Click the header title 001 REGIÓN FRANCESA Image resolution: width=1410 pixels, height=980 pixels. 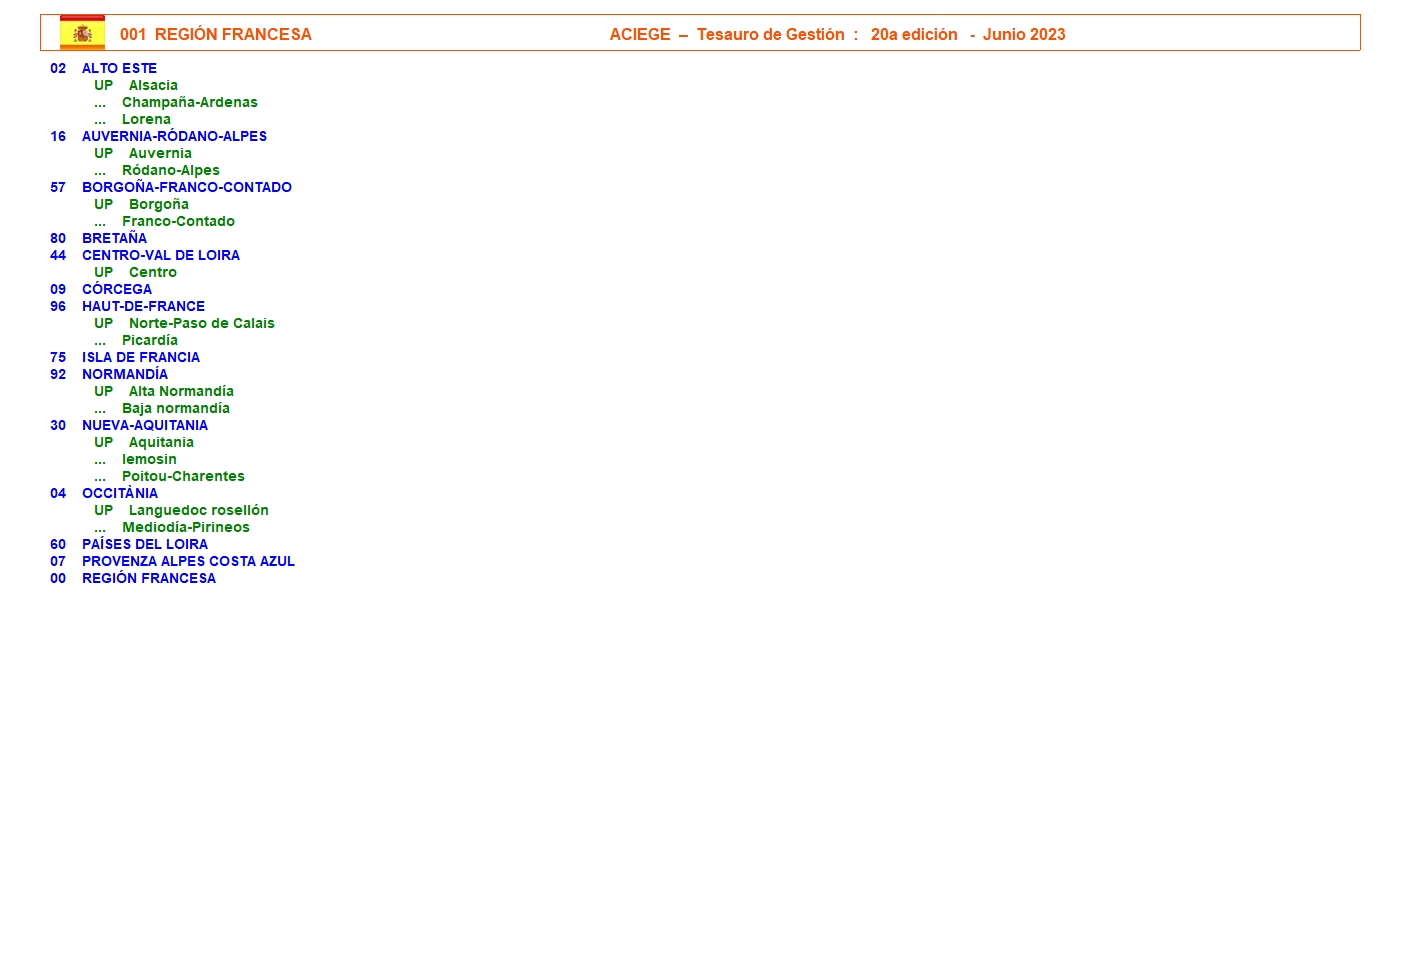pos(215,34)
